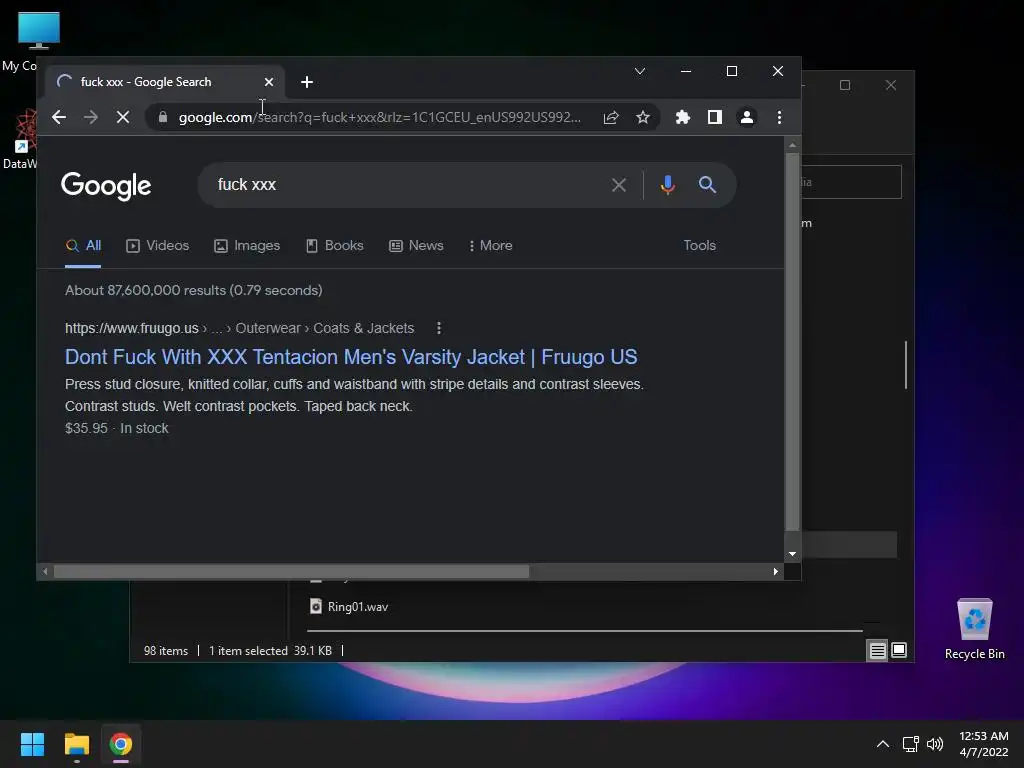Screen dimensions: 1024x768
Task: Open the tab search chevron in Chrome title bar
Action: (640, 71)
